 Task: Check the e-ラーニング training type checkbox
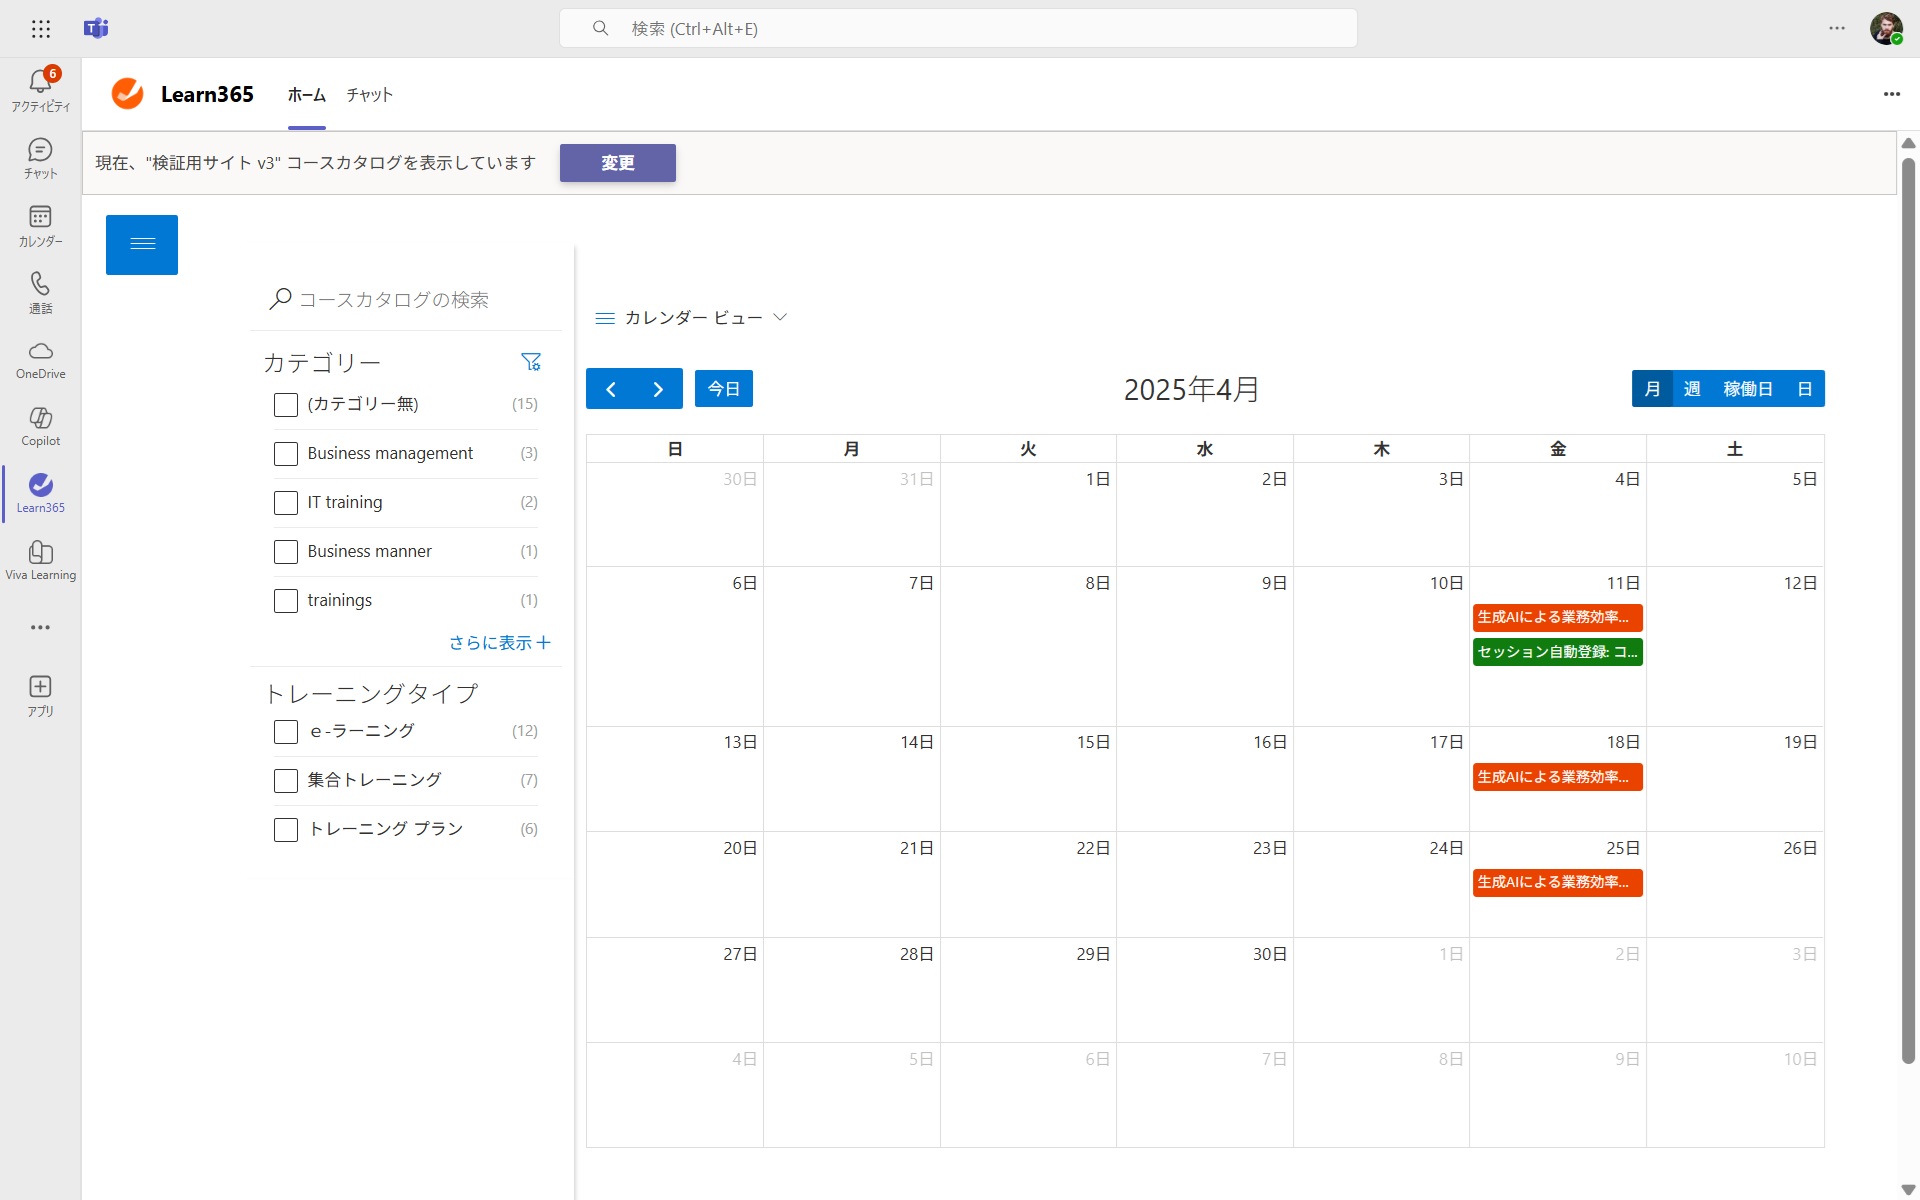click(286, 731)
